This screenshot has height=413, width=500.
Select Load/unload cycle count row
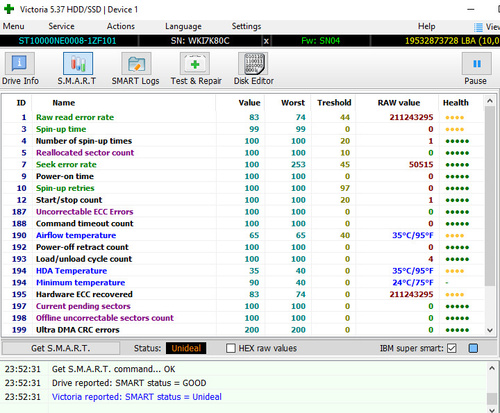click(x=243, y=259)
